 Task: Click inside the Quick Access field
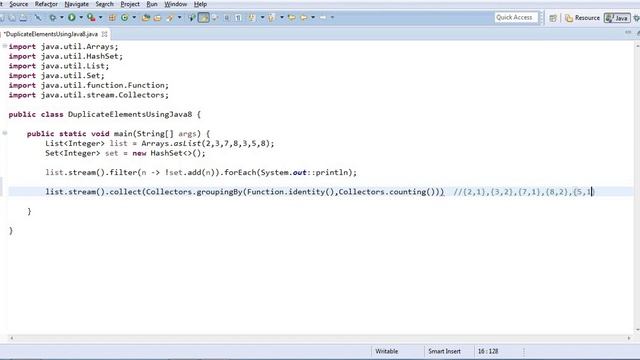tap(516, 18)
